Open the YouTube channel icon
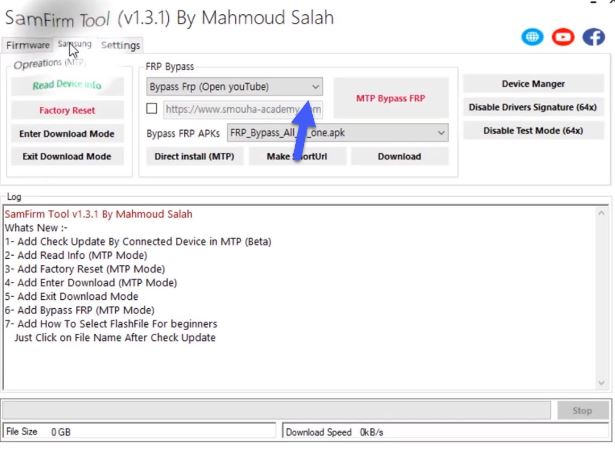The image size is (615, 449). click(x=563, y=37)
